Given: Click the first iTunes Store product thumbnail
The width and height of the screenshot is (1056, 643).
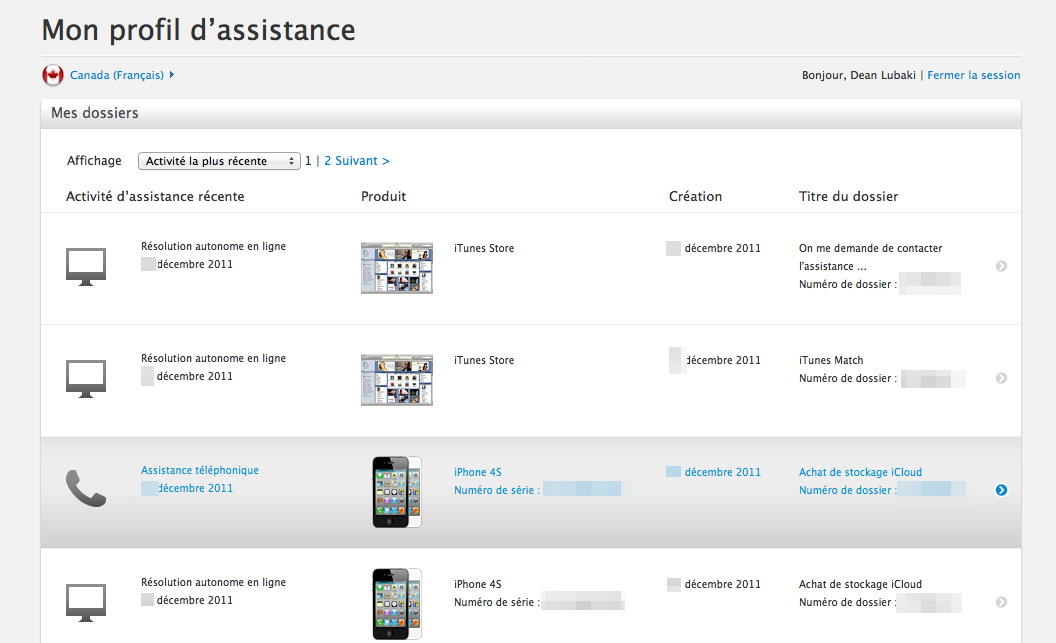Looking at the screenshot, I should coord(396,267).
